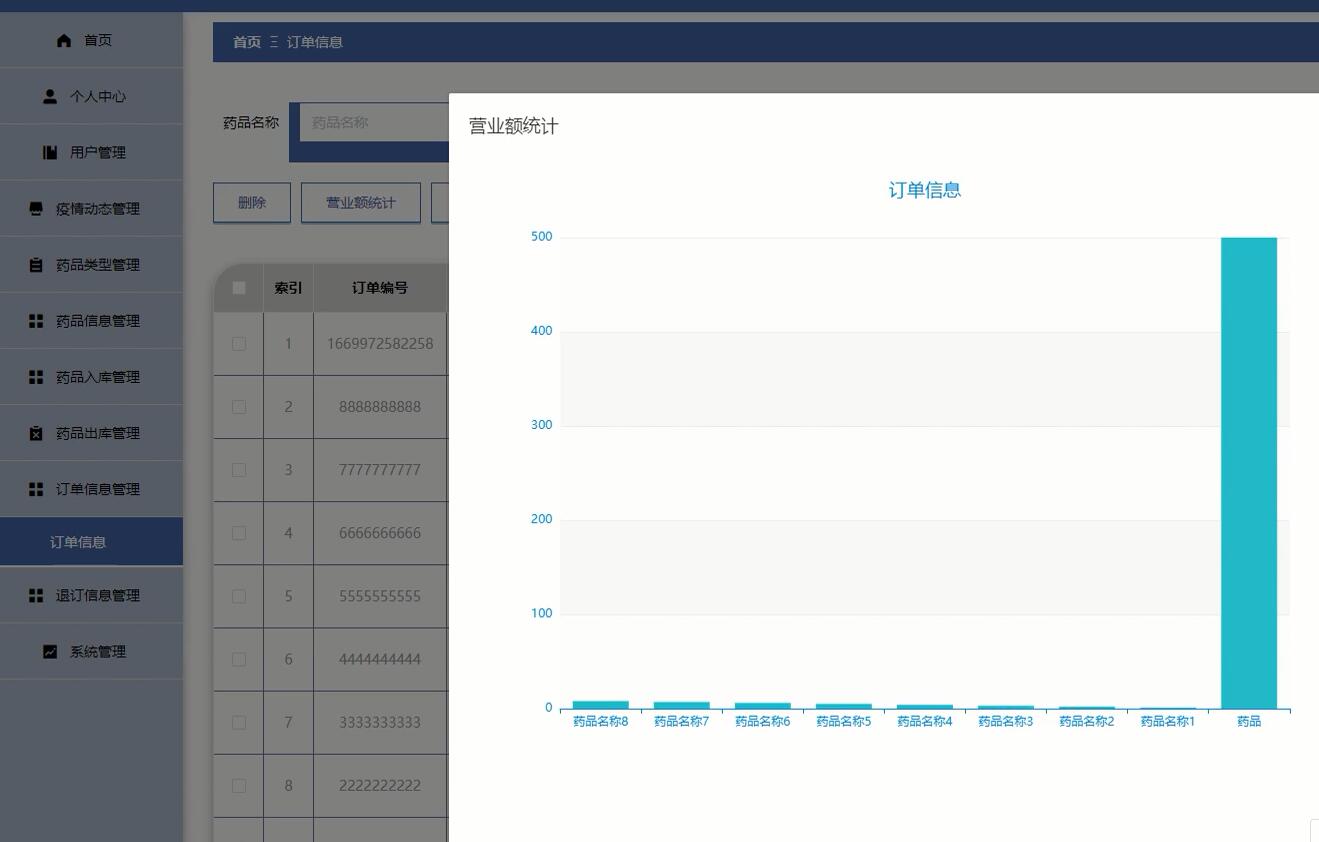This screenshot has height=842, width=1319.
Task: Click the 药品名称5 axis label
Action: (x=844, y=721)
